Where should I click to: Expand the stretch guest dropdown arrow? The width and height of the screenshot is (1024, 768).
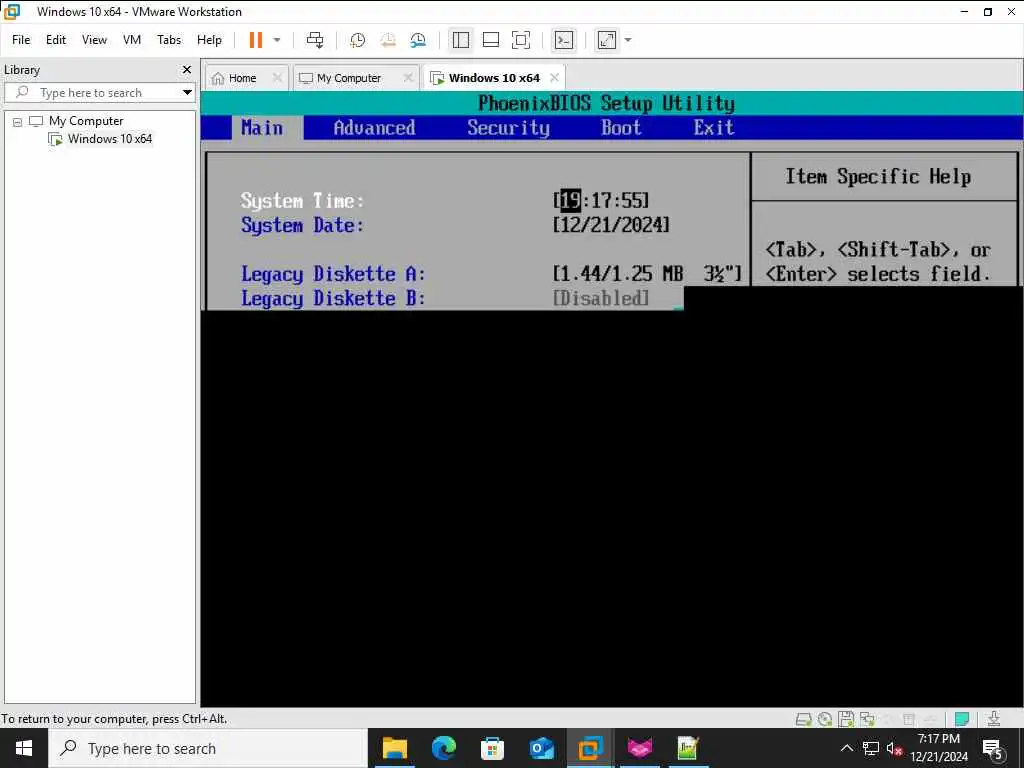[628, 40]
